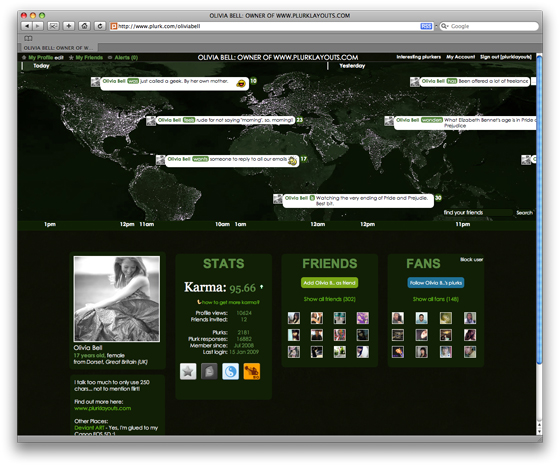The height and width of the screenshot is (466, 560).
Task: Open the My Profile link
Action: click(40, 57)
